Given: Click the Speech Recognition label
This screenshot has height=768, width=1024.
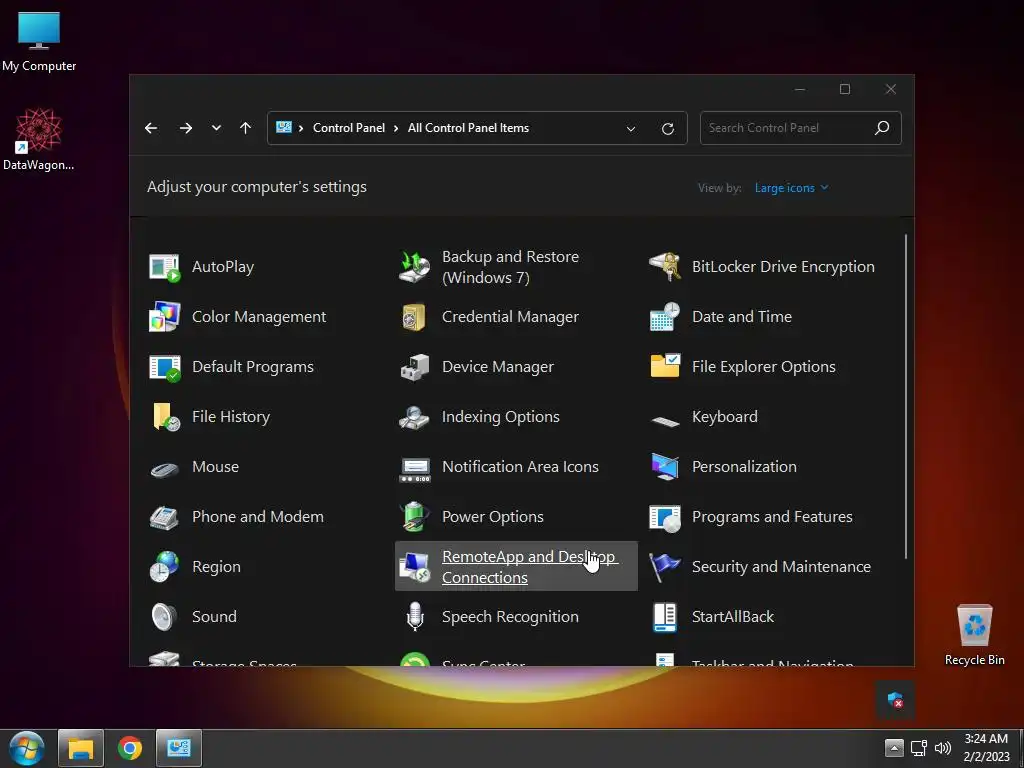Looking at the screenshot, I should coord(510,617).
